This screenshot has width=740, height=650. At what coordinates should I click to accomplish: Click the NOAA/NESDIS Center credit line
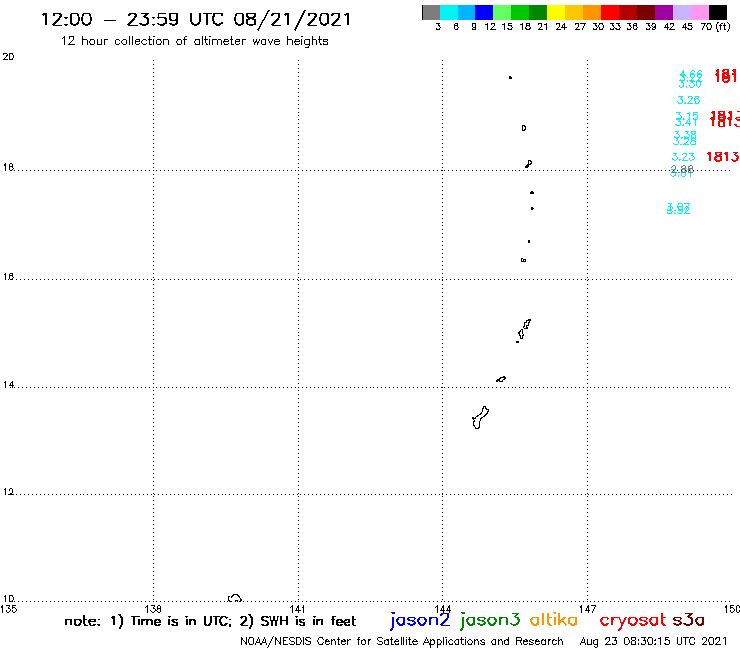tap(402, 642)
